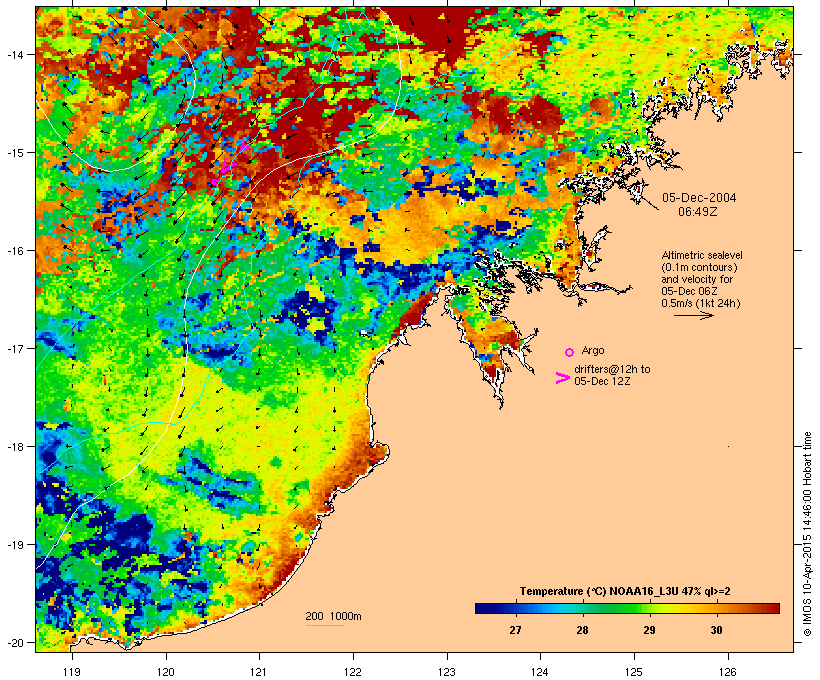
Task: Click the colorbar value 28
Action: coord(582,630)
